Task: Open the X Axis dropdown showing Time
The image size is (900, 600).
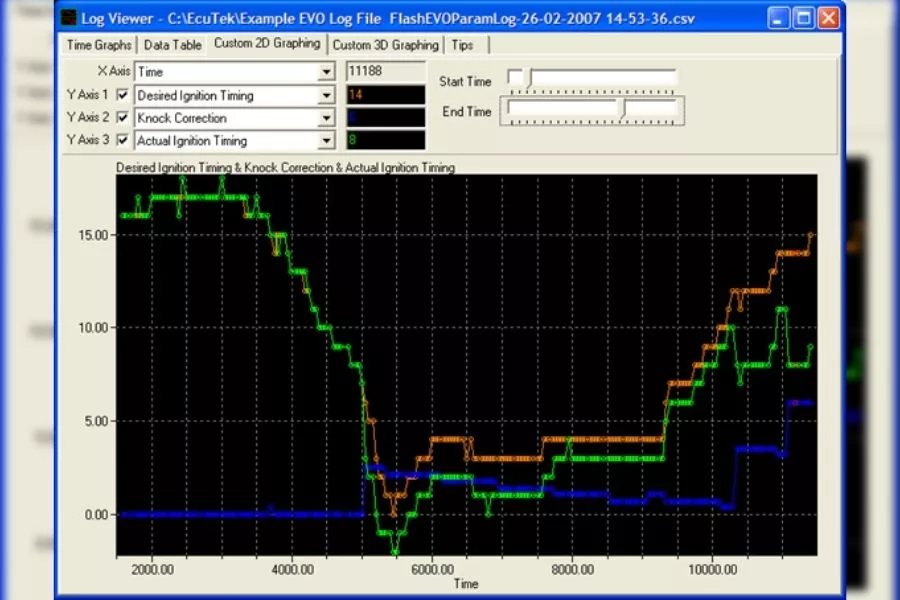Action: (x=327, y=71)
